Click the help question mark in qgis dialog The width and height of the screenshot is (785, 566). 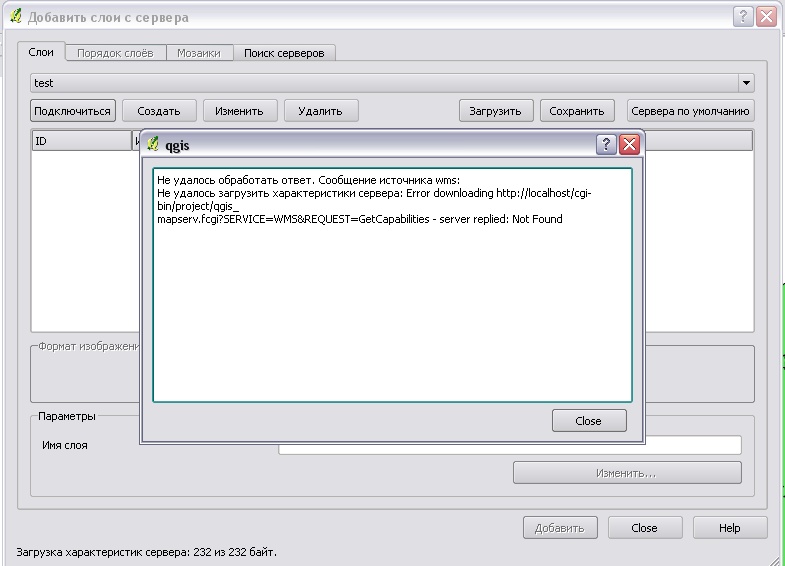coord(606,145)
